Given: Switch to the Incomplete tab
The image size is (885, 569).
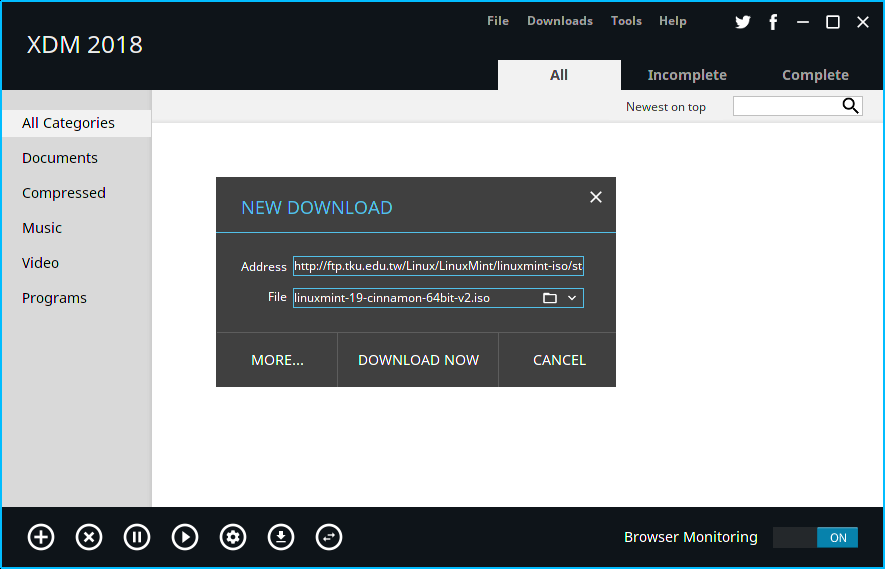Looking at the screenshot, I should [687, 75].
